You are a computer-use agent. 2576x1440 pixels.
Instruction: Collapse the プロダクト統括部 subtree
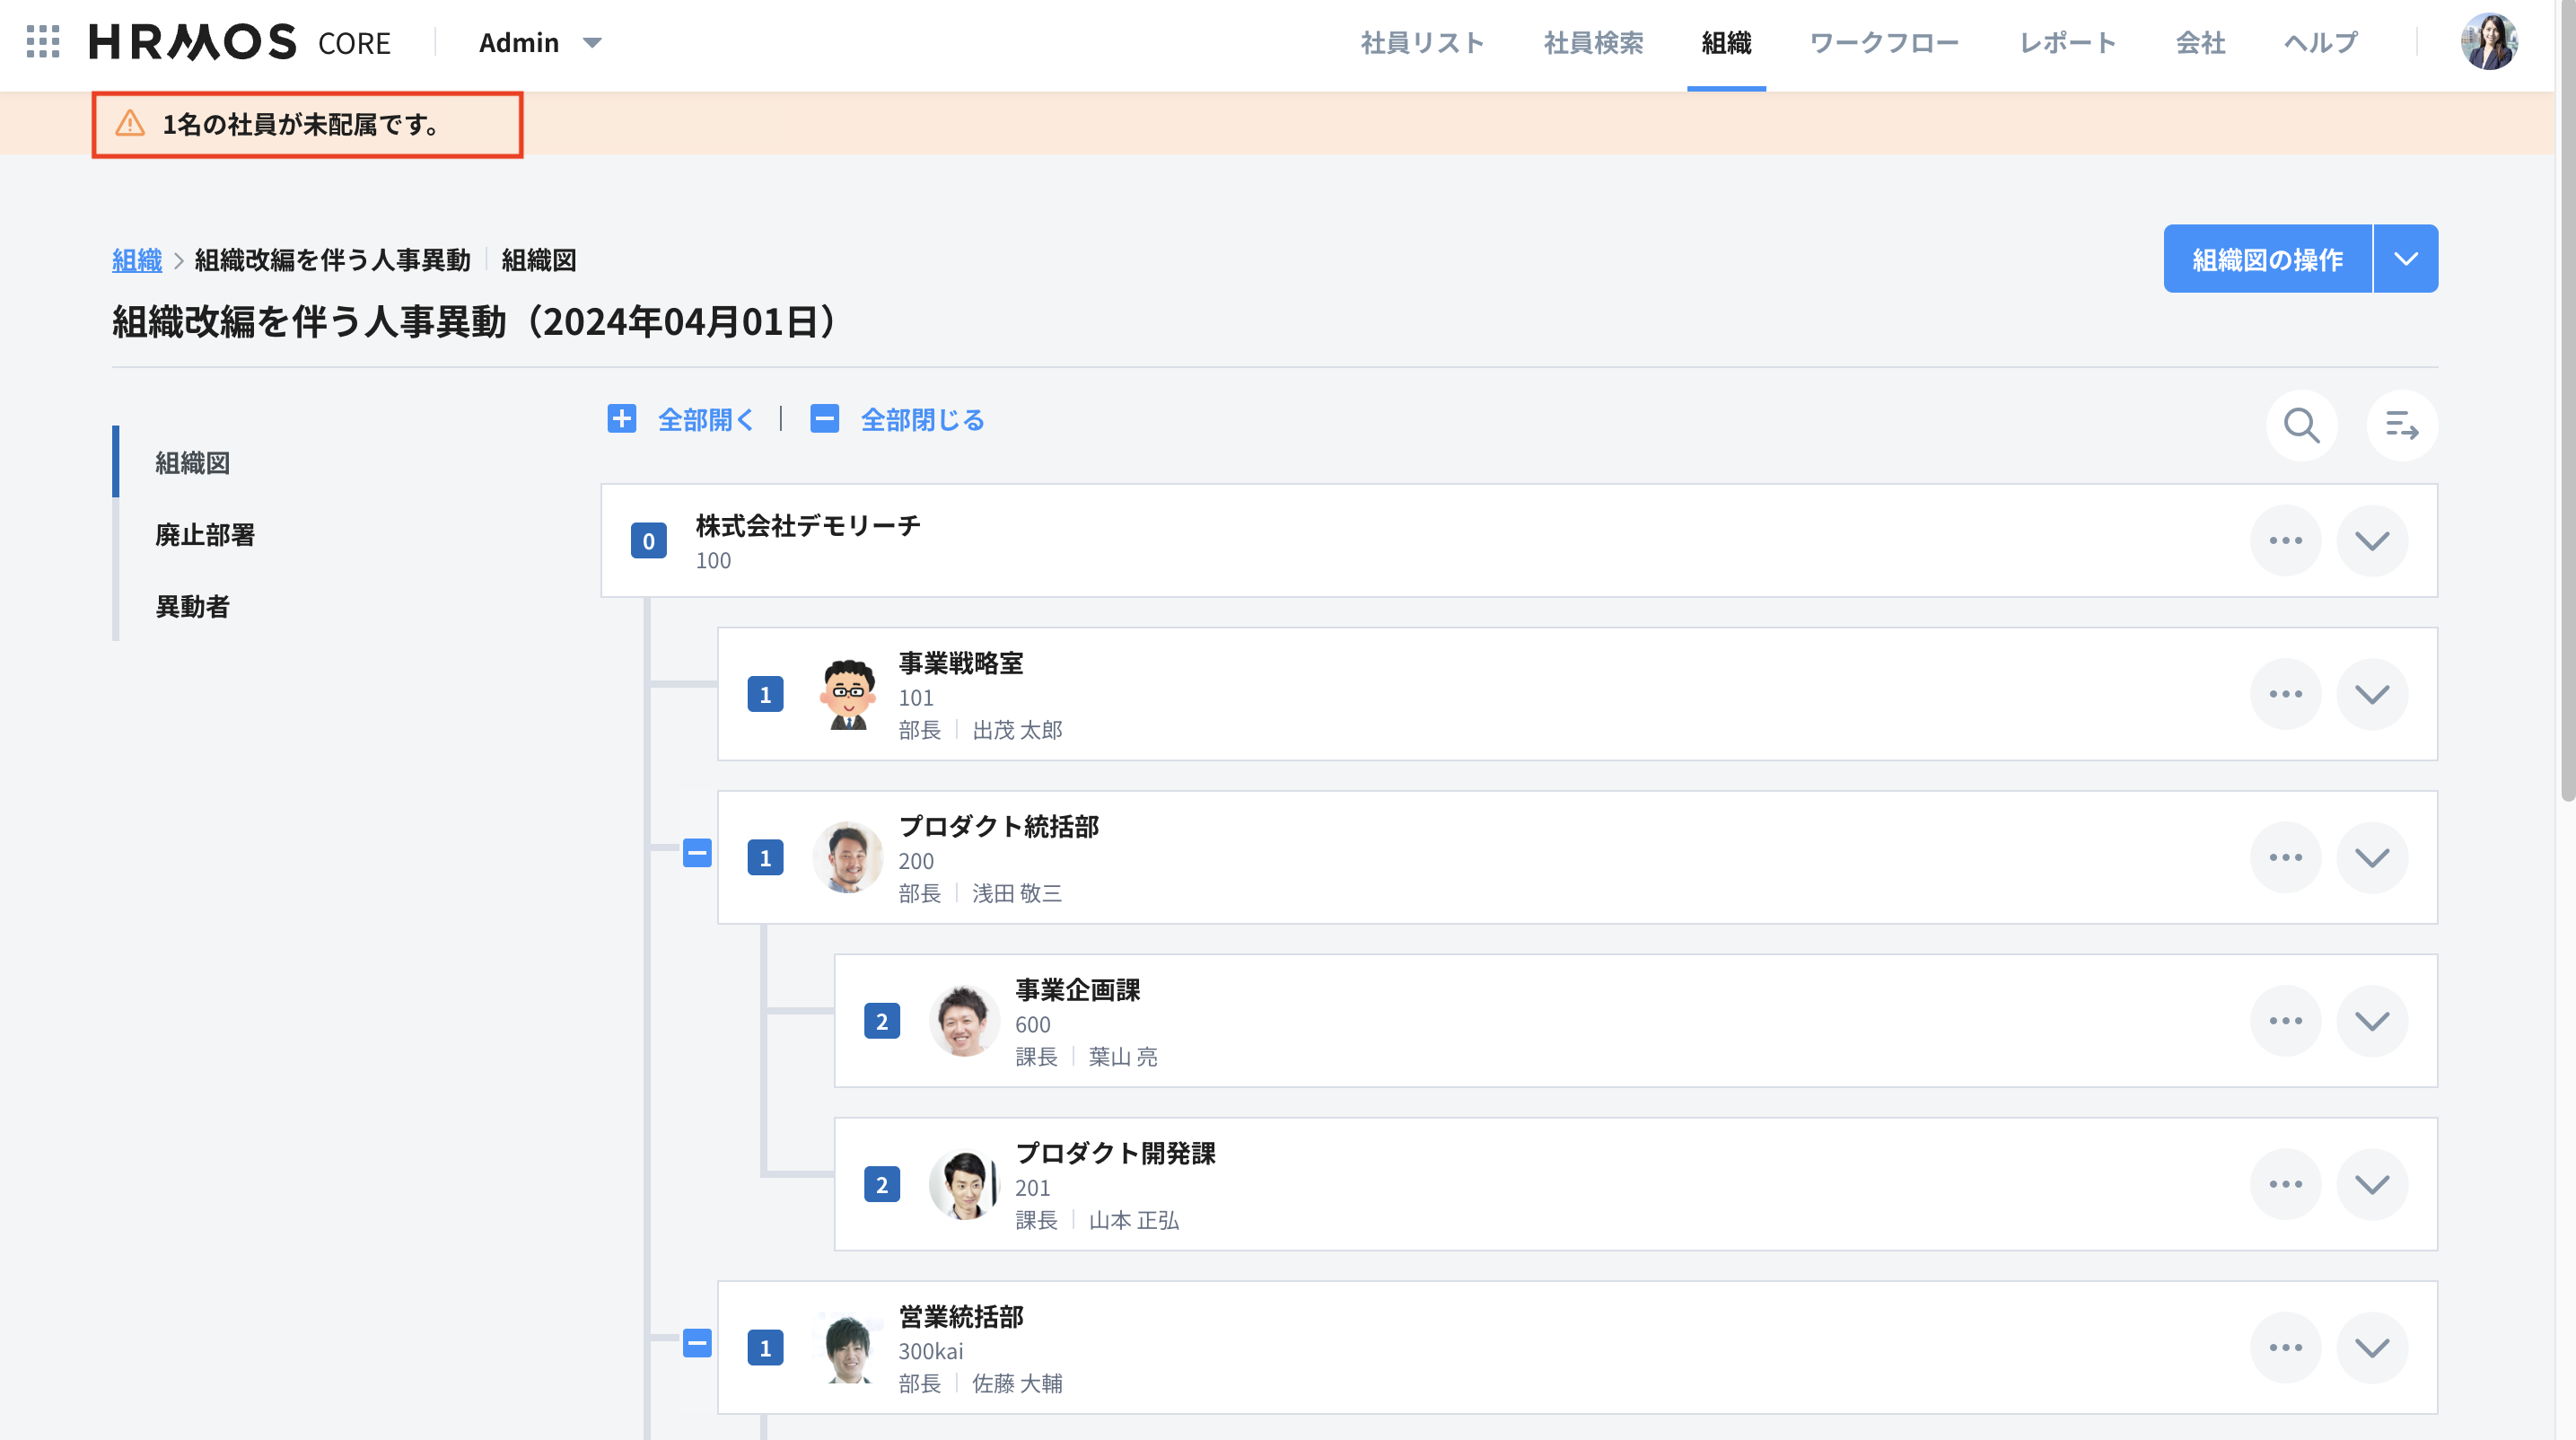tap(697, 853)
